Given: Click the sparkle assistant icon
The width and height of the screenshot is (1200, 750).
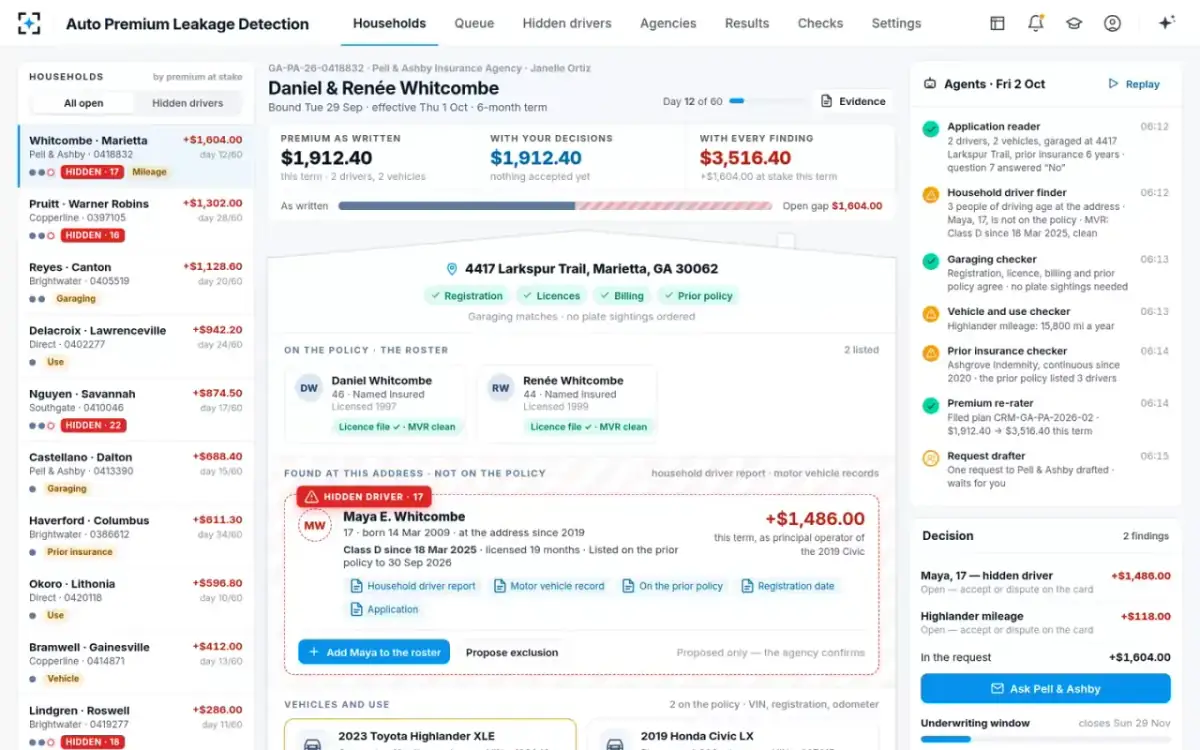Looking at the screenshot, I should [1166, 23].
